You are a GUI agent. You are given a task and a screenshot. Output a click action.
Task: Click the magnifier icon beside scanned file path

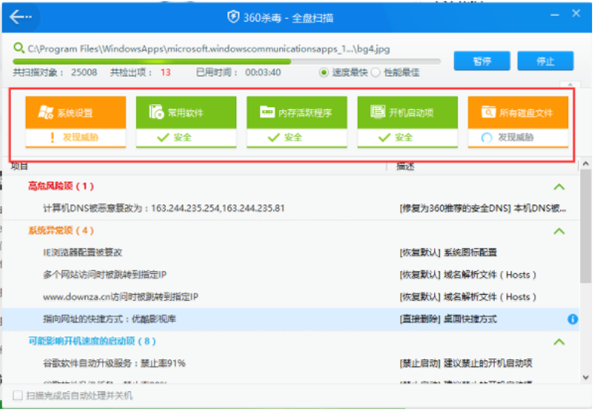point(18,48)
